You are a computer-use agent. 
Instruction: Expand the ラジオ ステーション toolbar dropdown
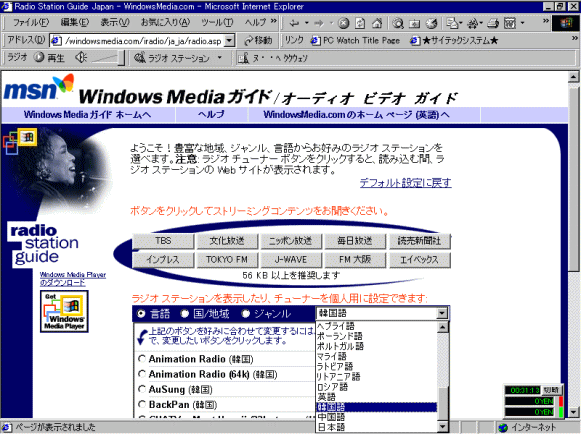tap(220, 58)
